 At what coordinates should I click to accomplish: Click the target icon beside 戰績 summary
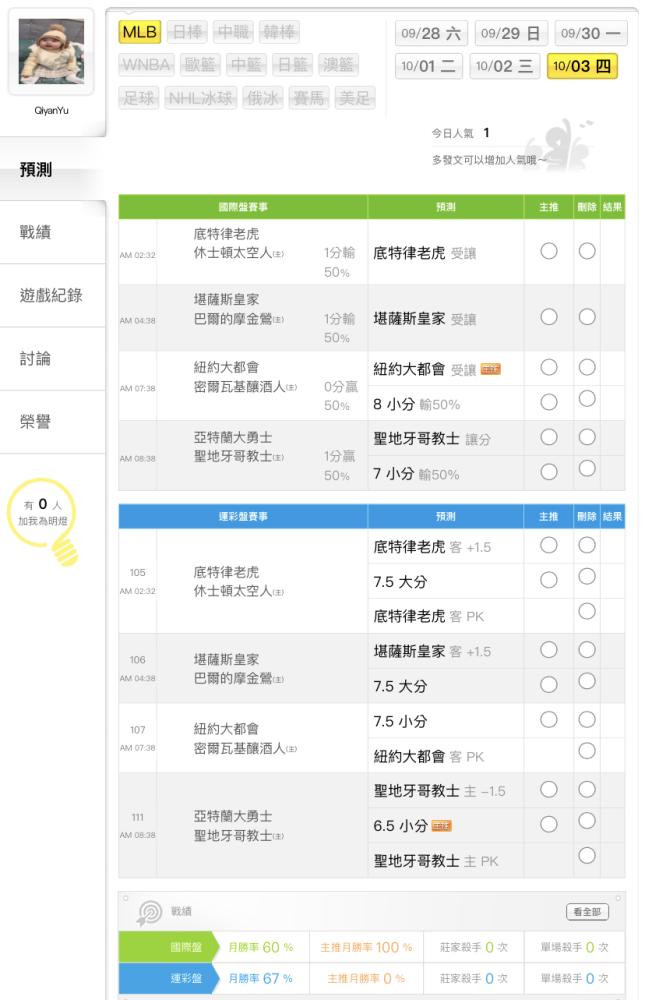[149, 912]
